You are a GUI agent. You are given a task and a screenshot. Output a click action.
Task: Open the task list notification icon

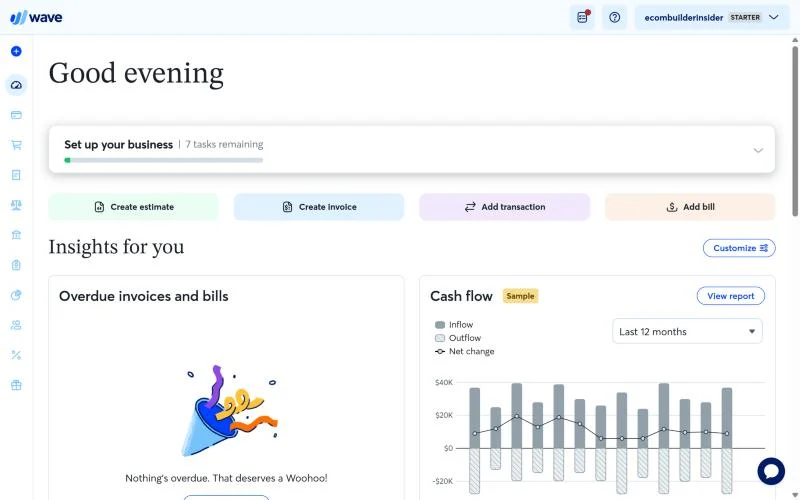click(582, 17)
